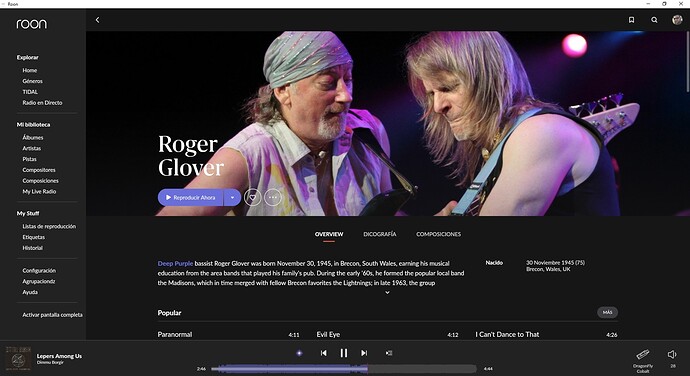Click the page vertical scrollbar

(687, 62)
